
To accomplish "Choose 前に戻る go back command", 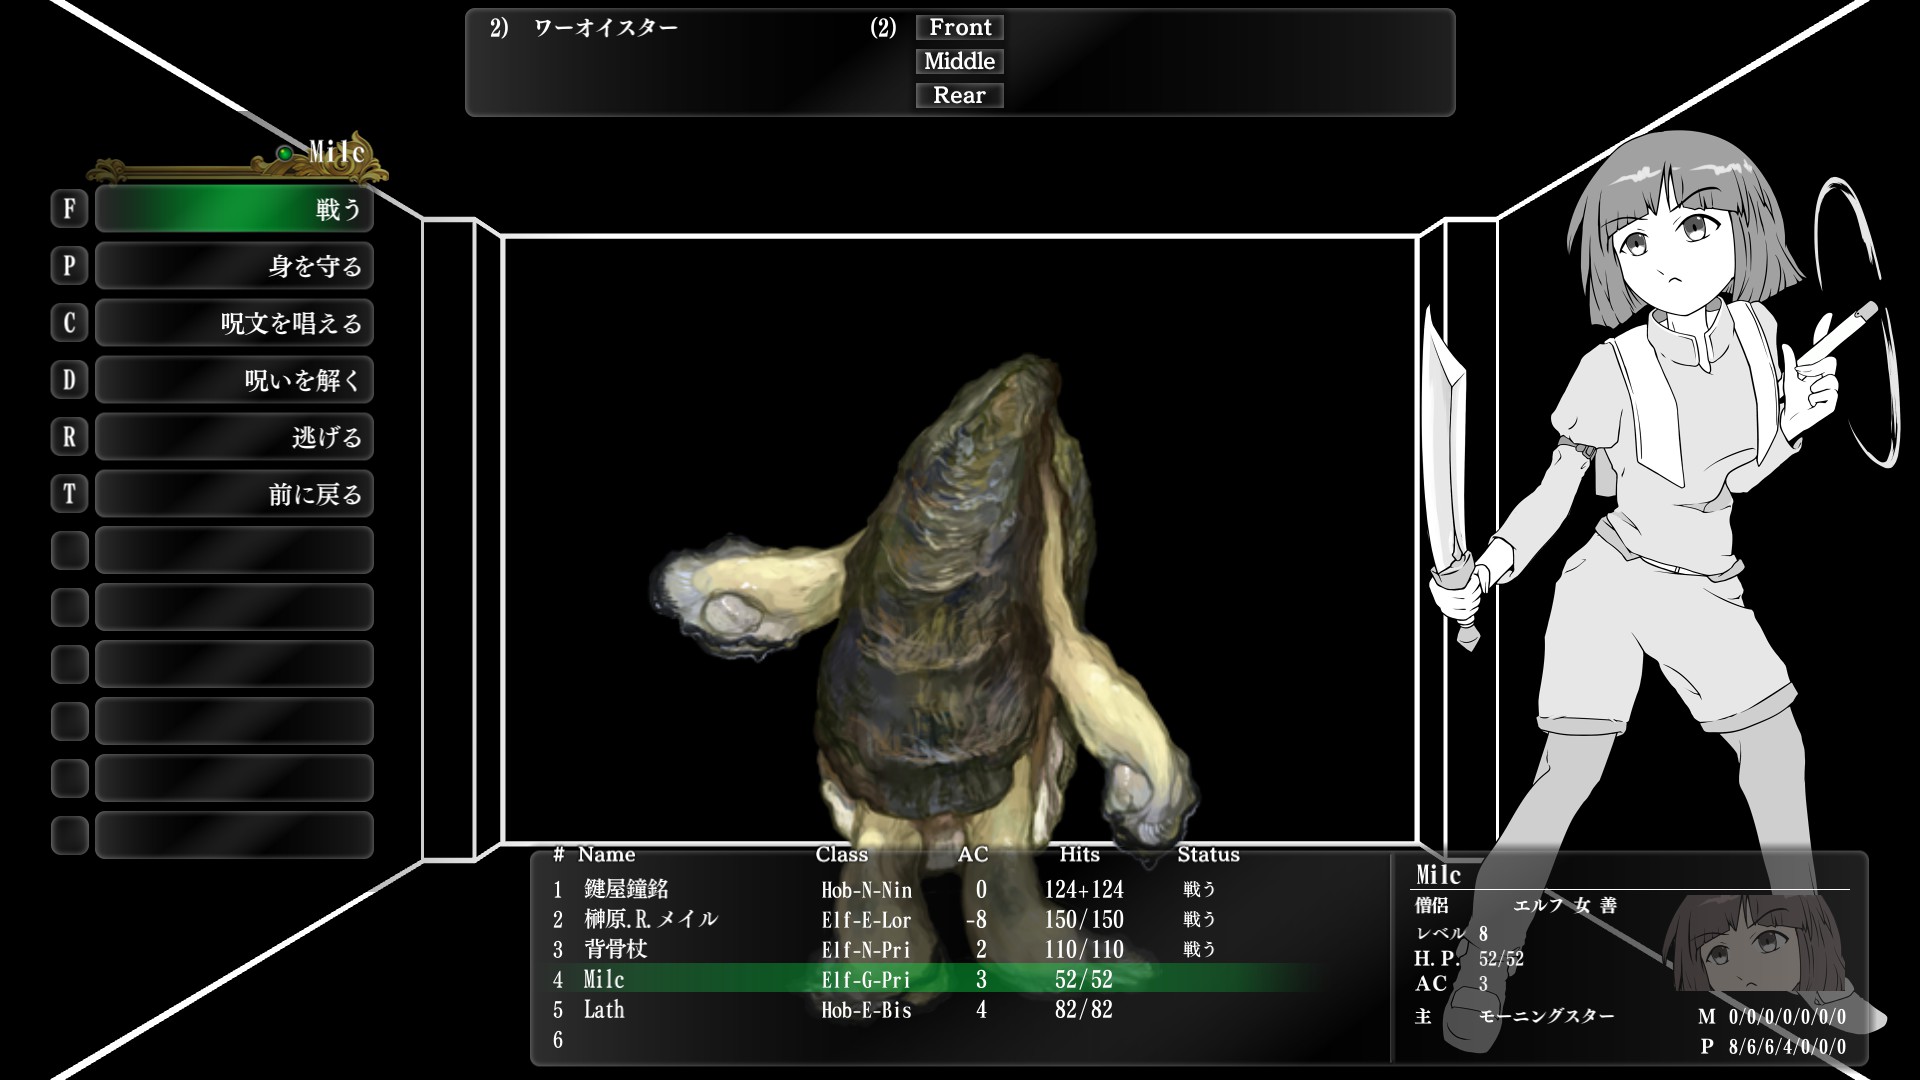I will (234, 494).
